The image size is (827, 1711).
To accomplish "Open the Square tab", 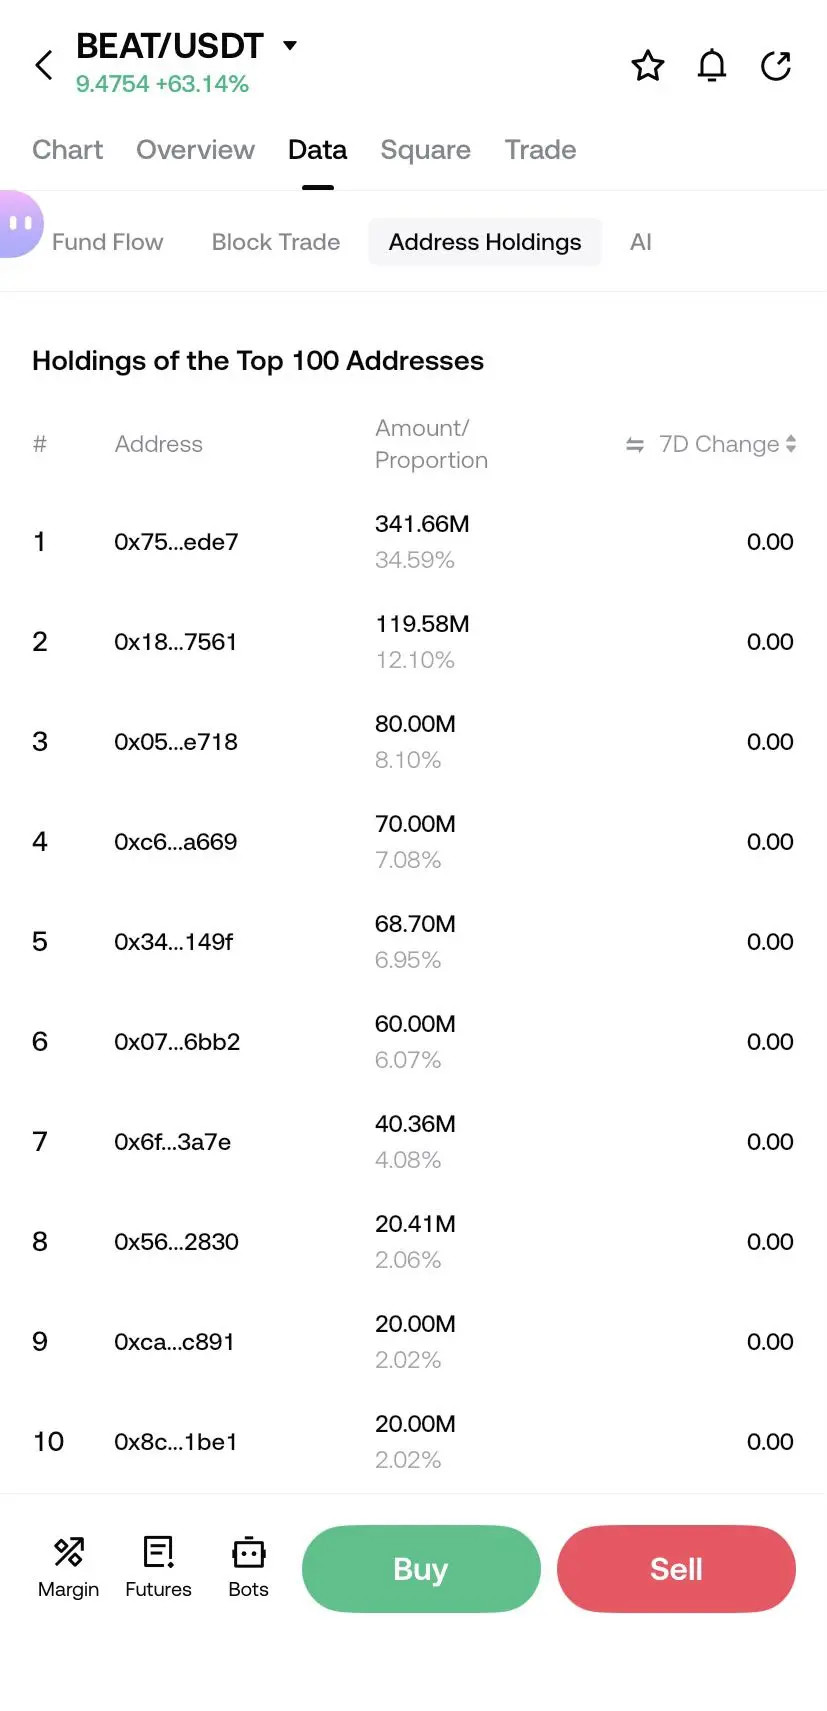I will 425,150.
